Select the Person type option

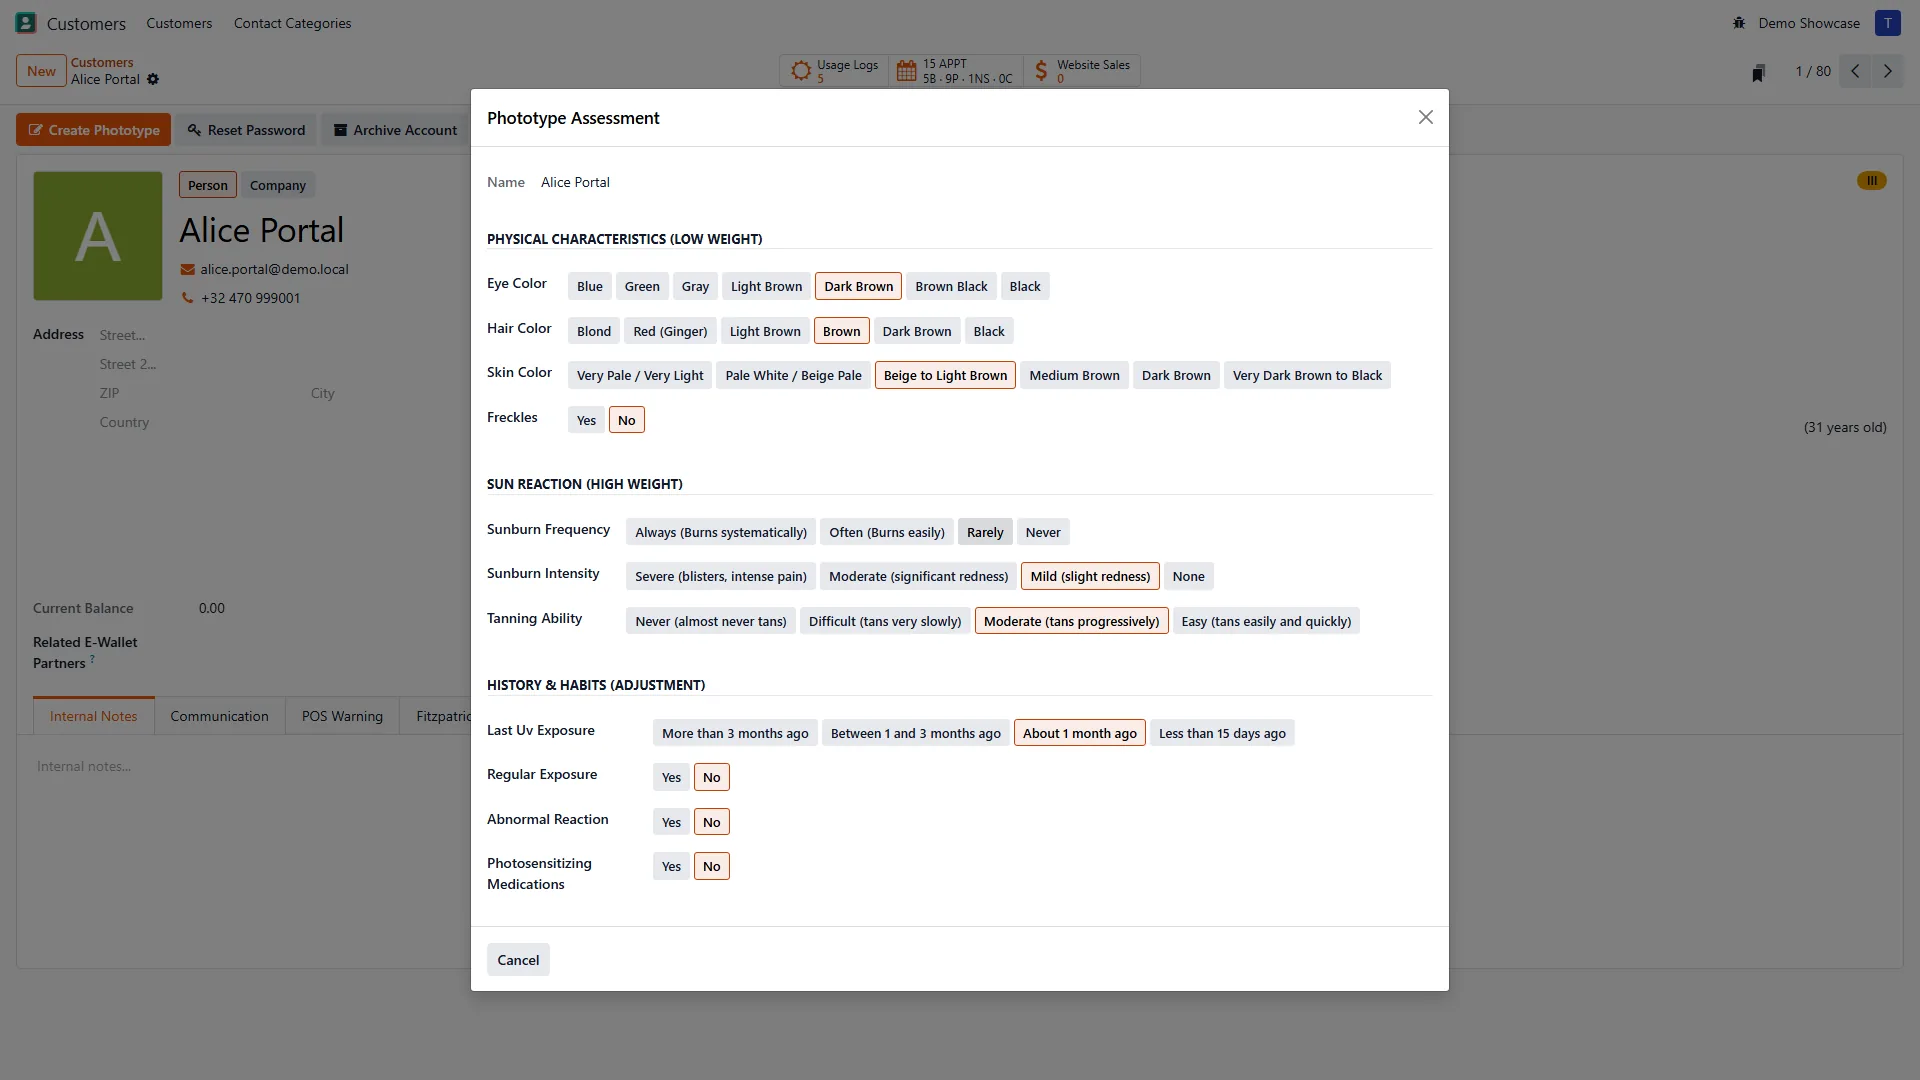pyautogui.click(x=208, y=186)
